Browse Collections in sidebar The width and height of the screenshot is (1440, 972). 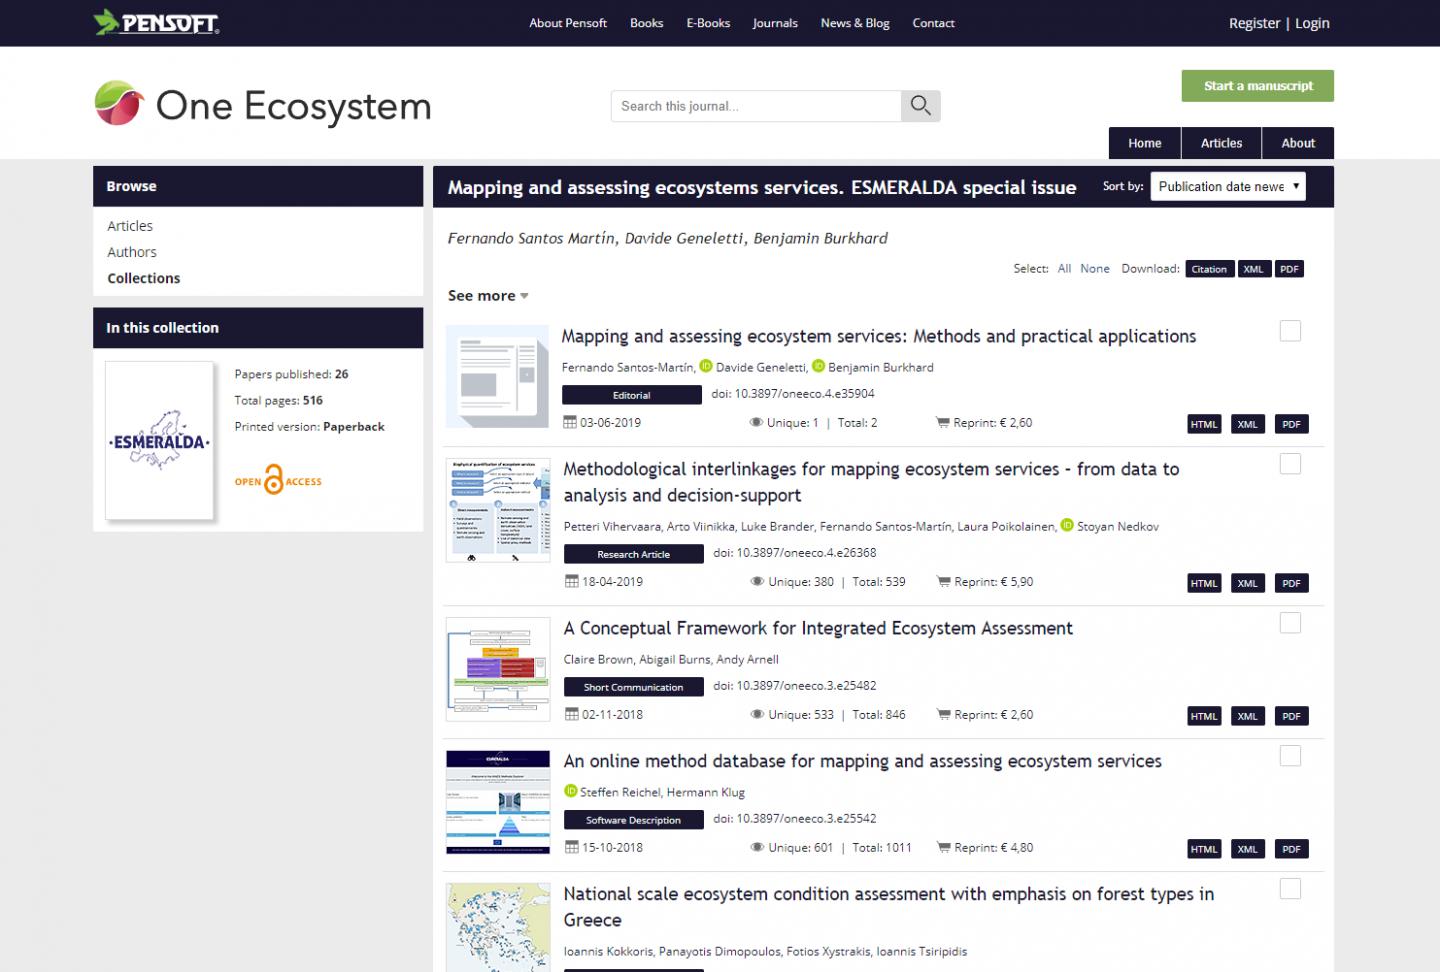coord(144,278)
